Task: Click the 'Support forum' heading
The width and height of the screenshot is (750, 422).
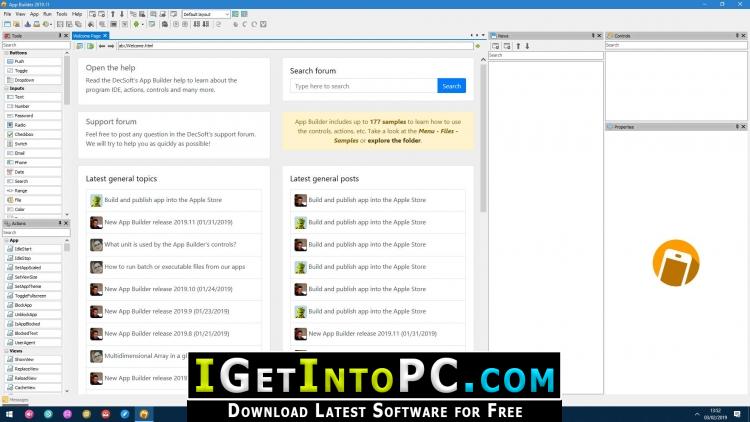Action: 111,122
